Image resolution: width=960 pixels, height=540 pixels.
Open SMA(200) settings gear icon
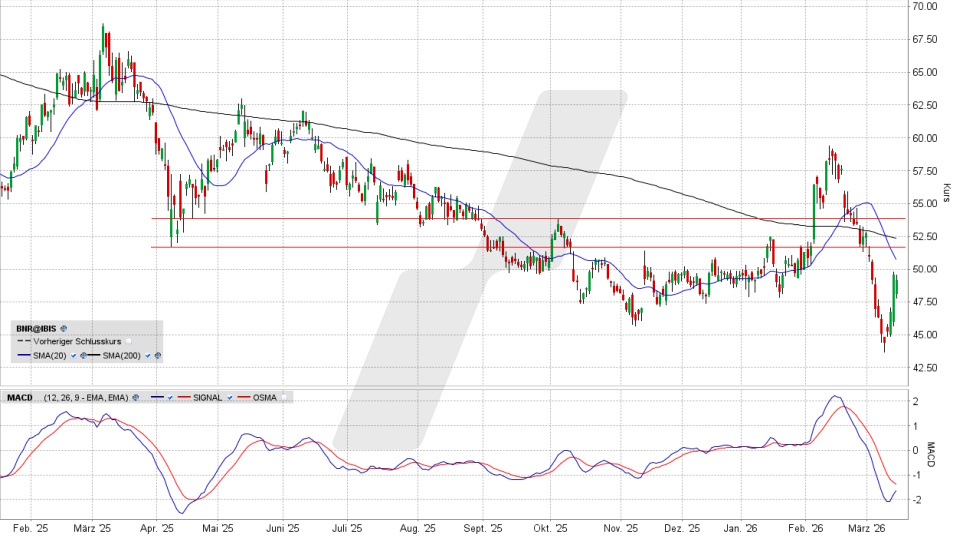pyautogui.click(x=158, y=356)
